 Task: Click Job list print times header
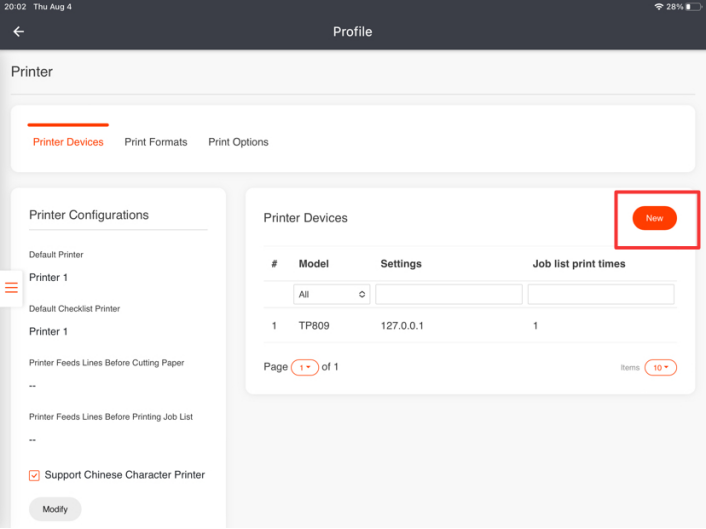(x=579, y=264)
